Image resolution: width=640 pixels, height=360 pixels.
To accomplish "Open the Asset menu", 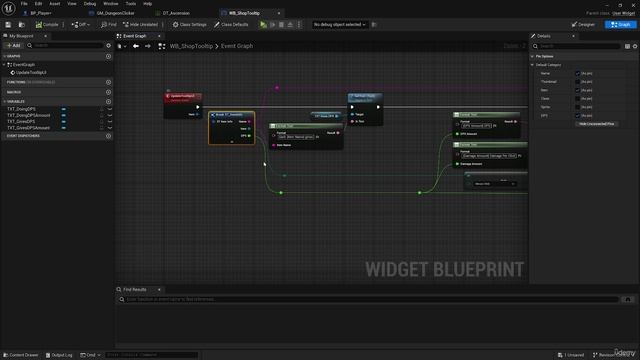I will (55, 4).
